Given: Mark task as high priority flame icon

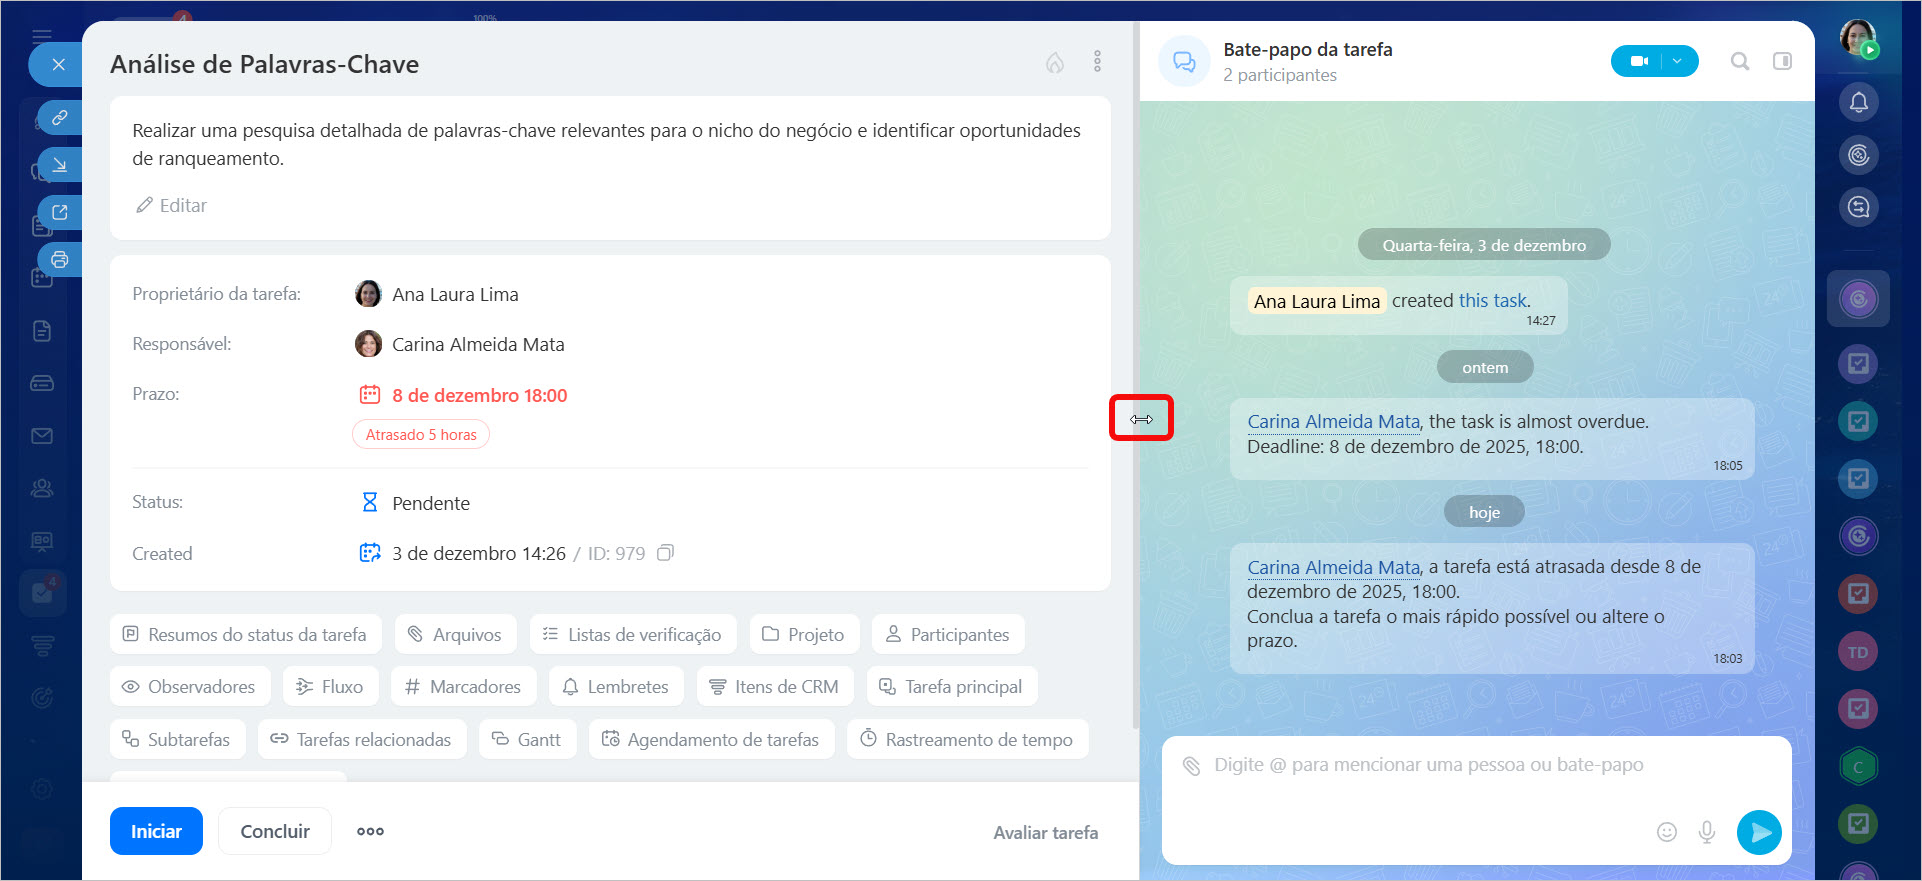Looking at the screenshot, I should 1055,63.
